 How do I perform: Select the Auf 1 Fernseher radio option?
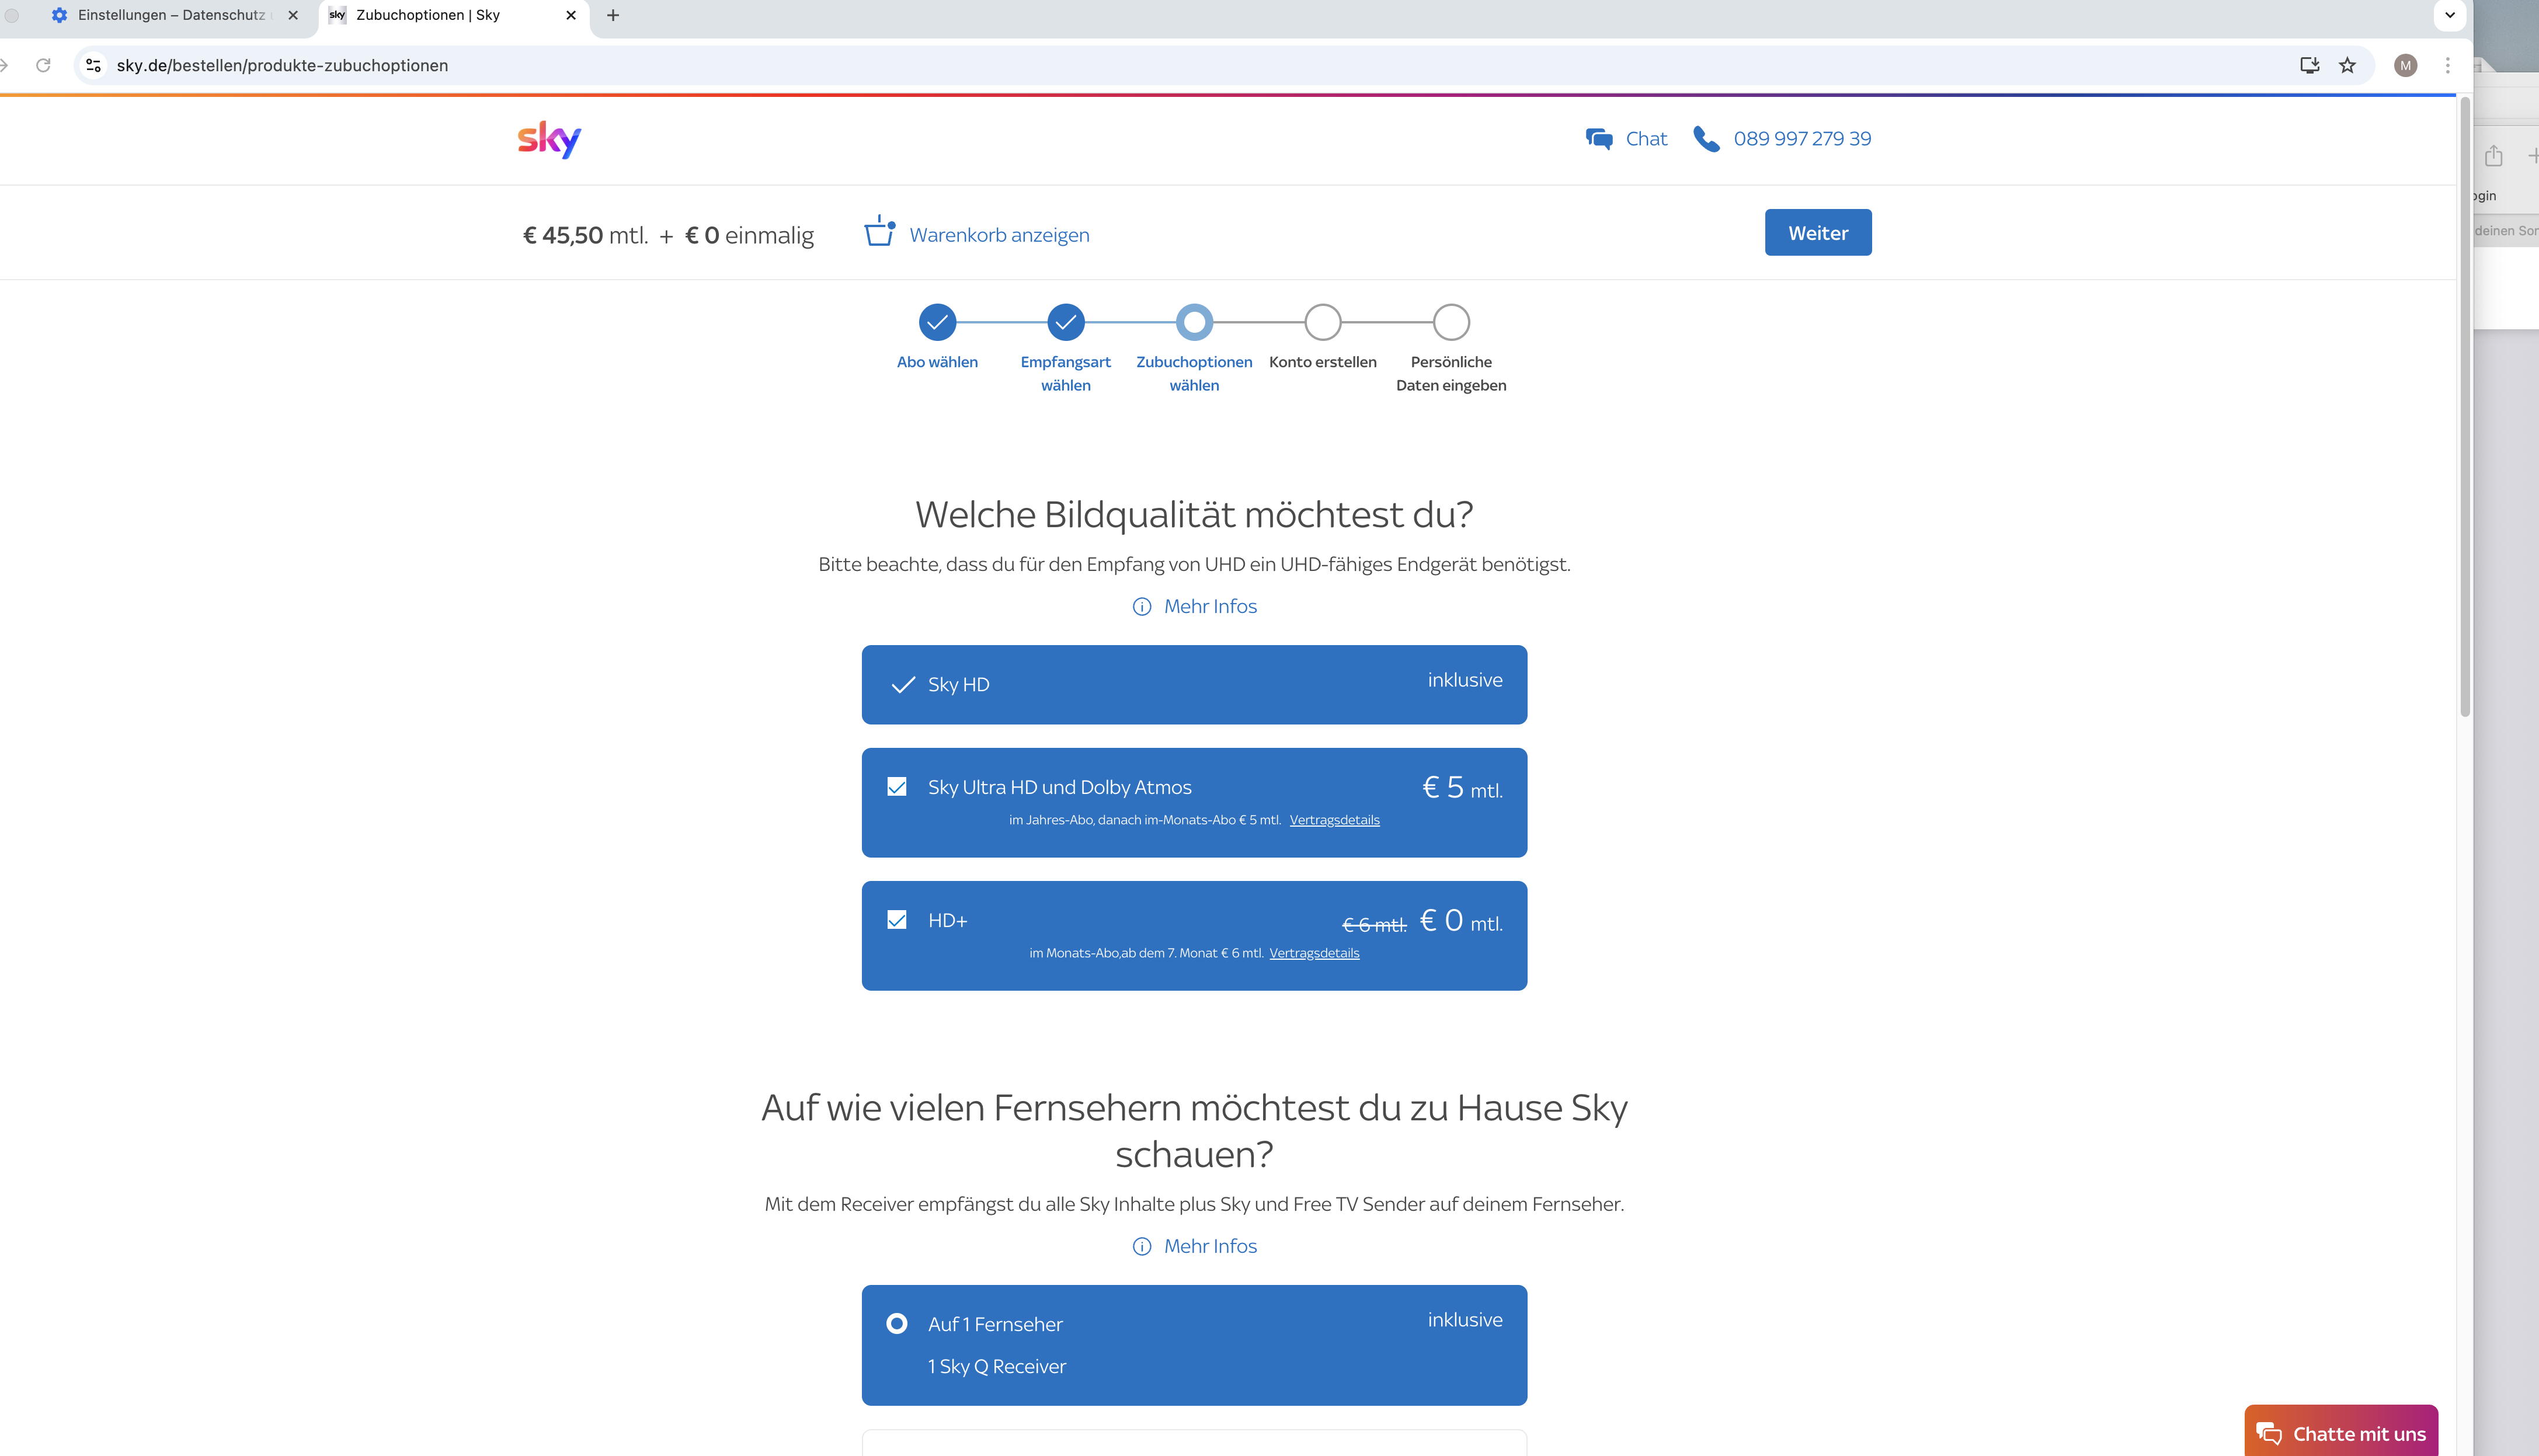(x=897, y=1323)
